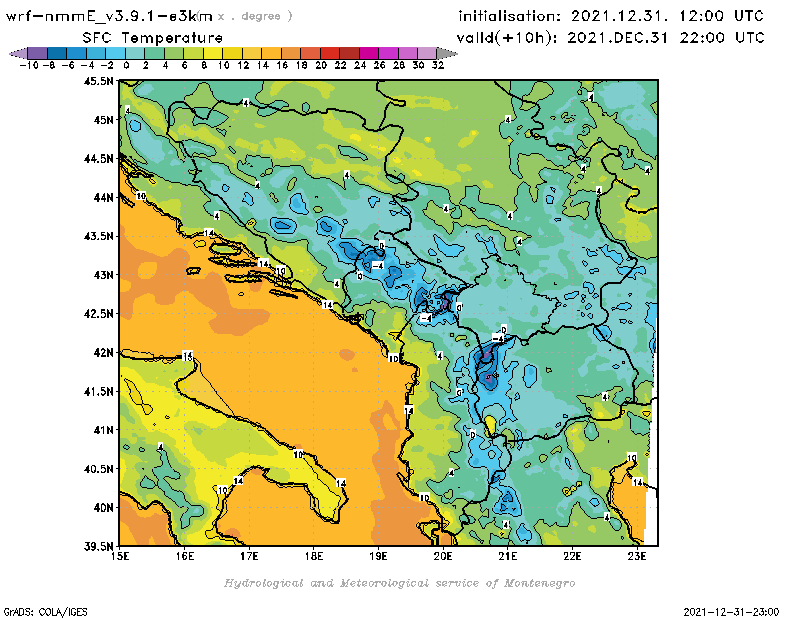
Task: Pick the legend swatch between 26 and 28
Action: point(388,53)
